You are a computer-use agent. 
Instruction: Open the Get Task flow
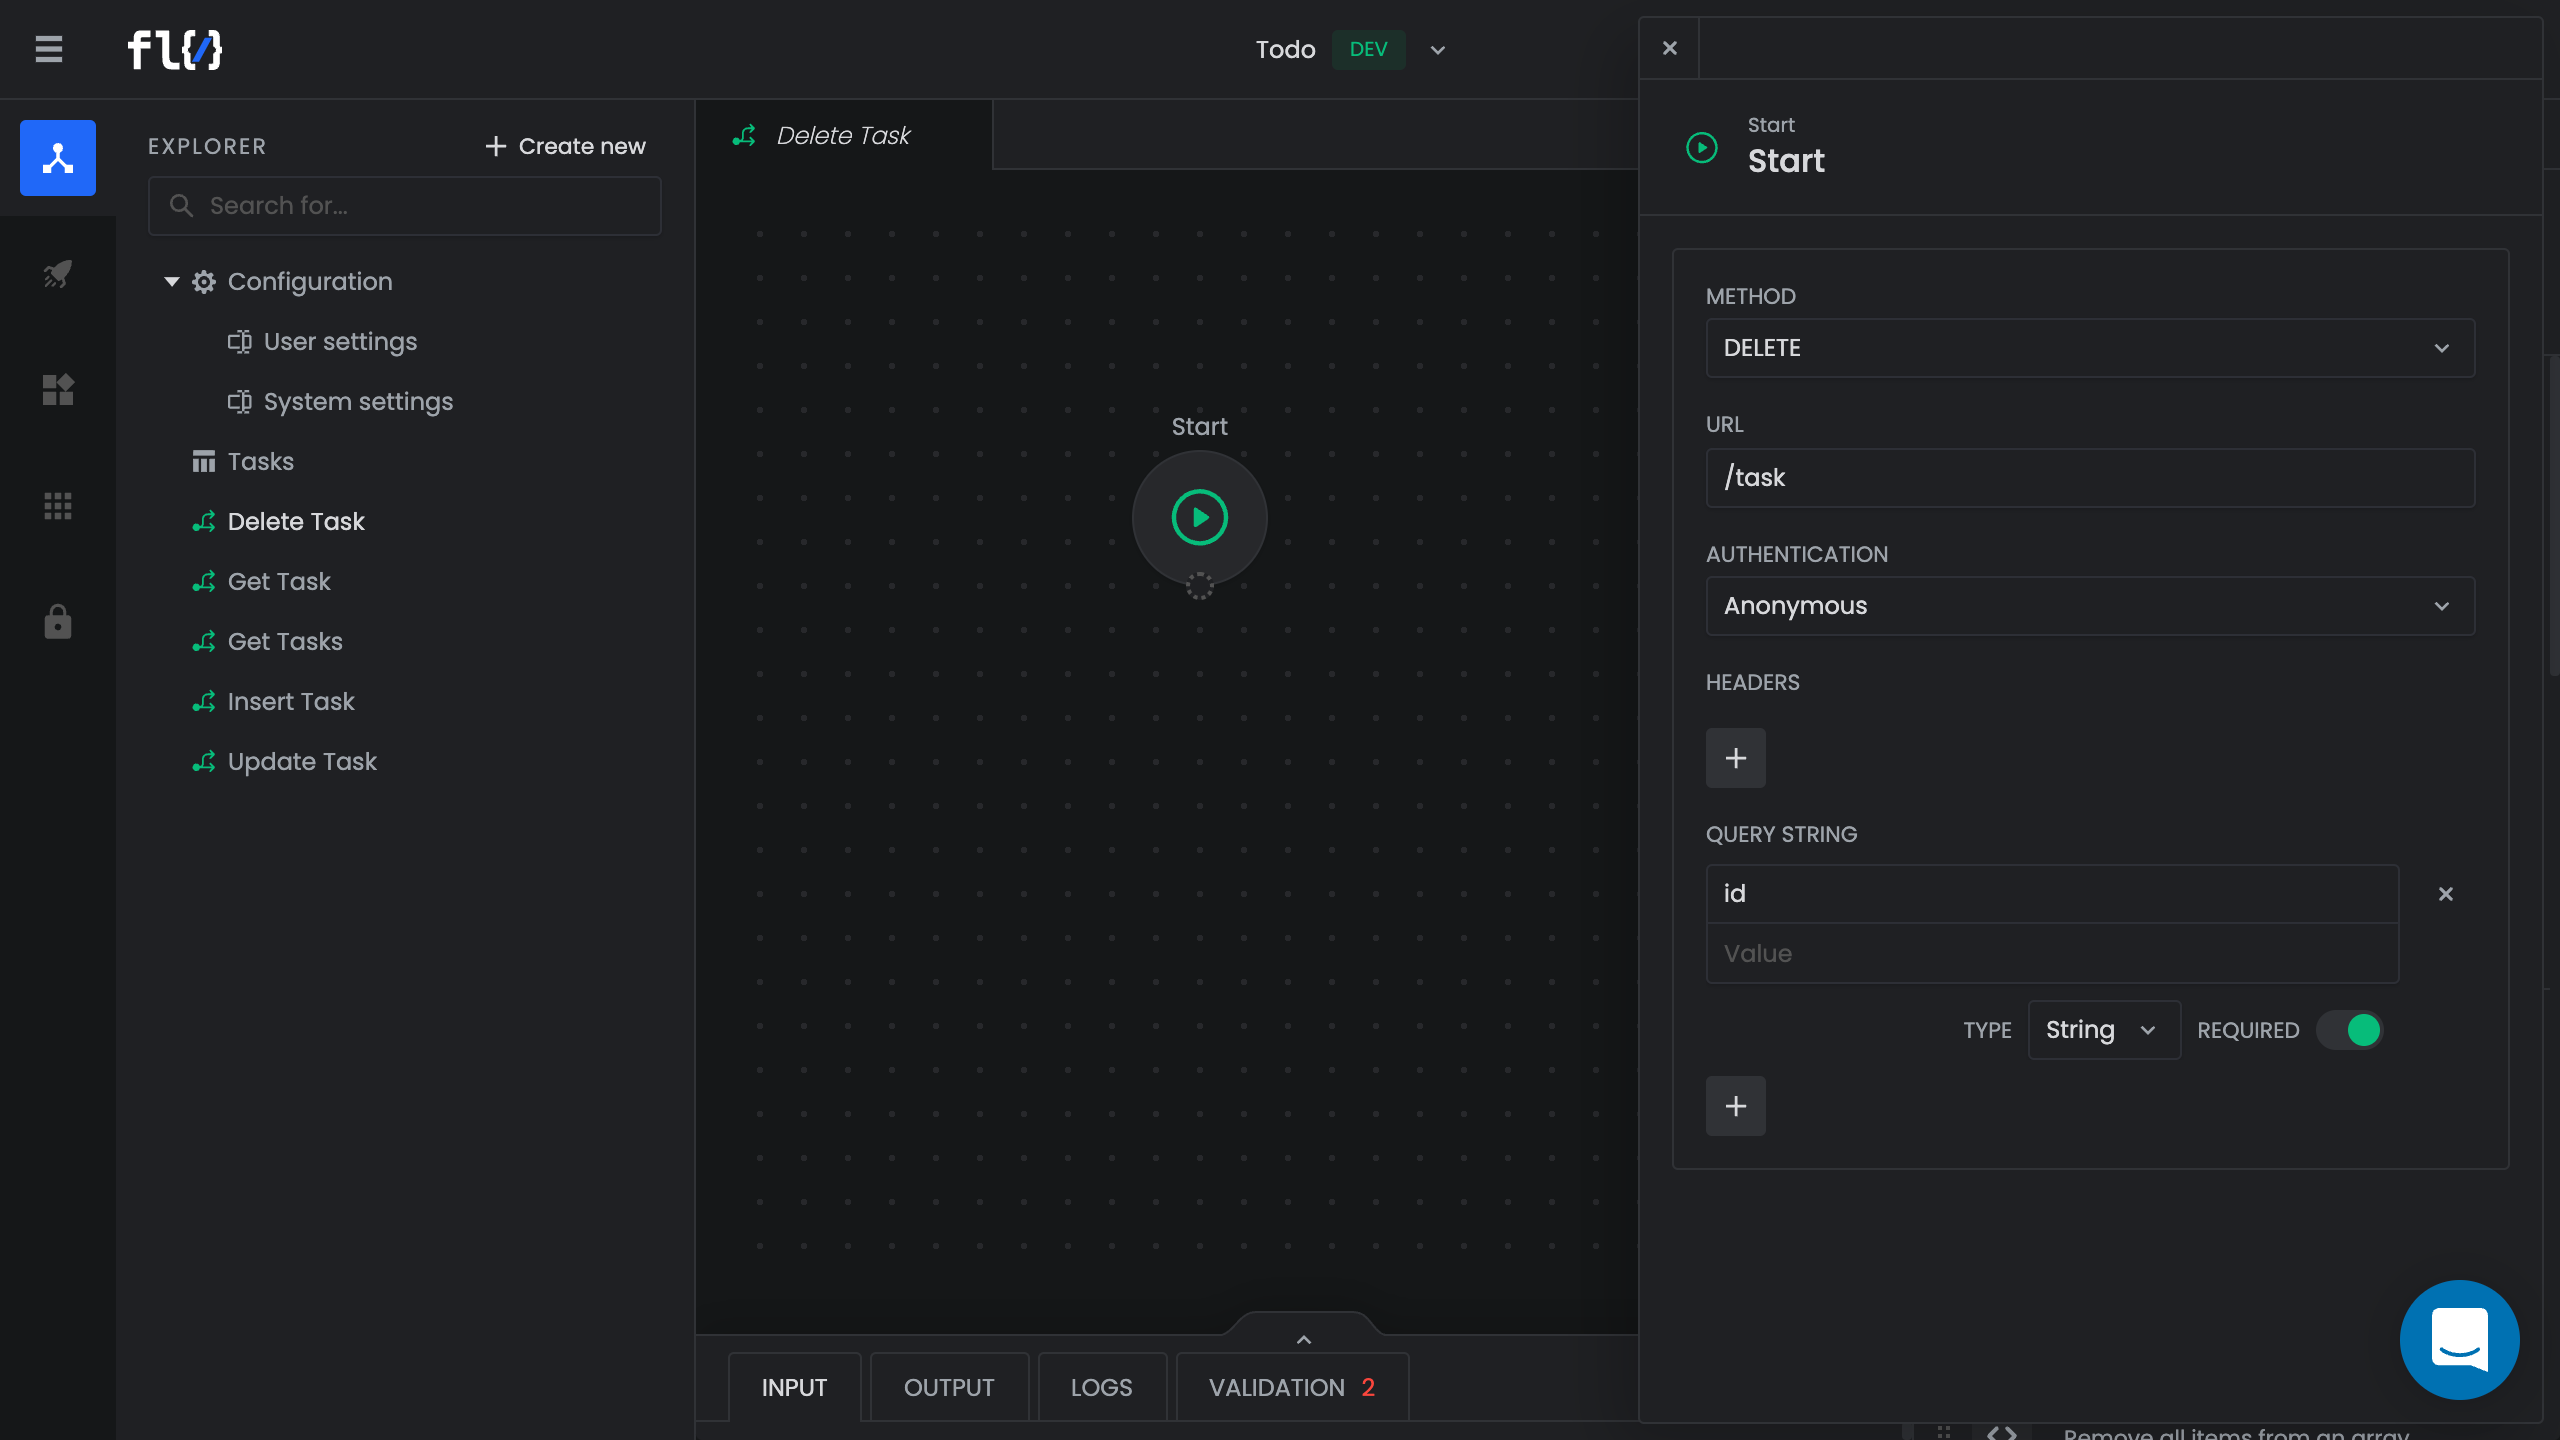click(279, 582)
